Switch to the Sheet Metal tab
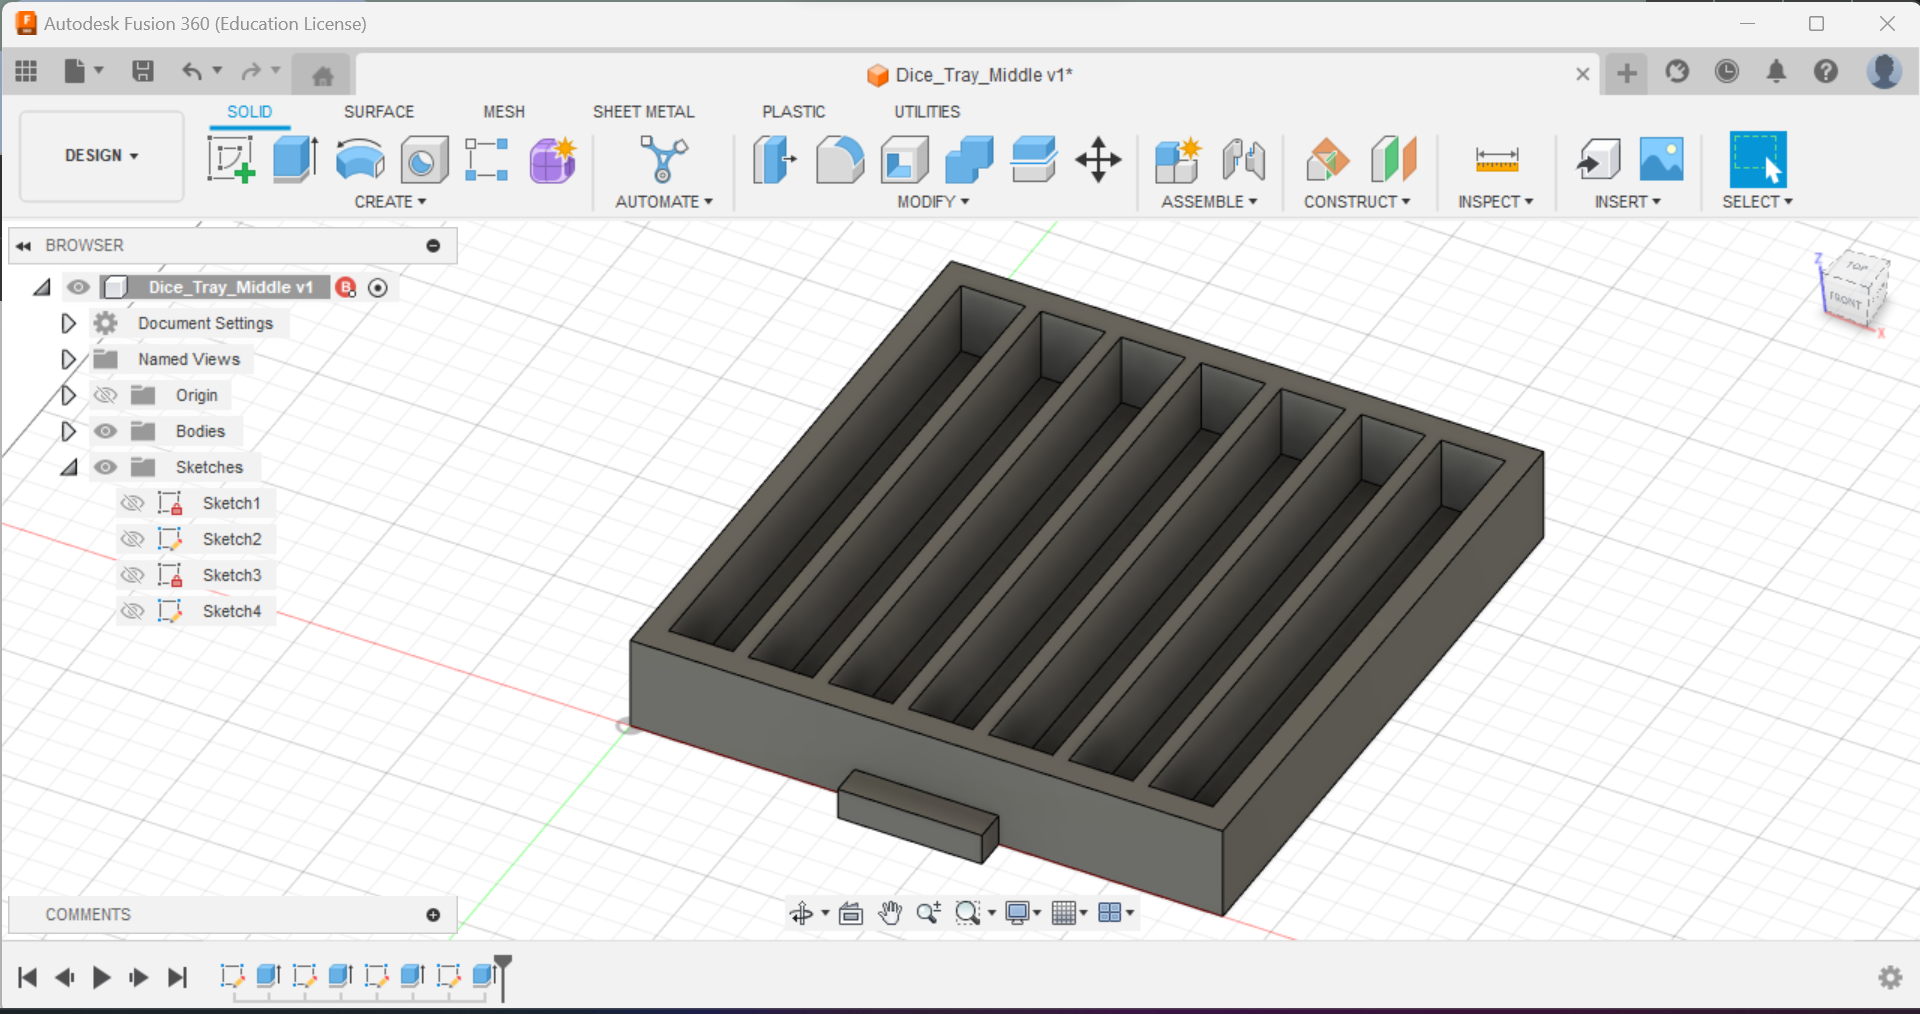Screen dimensions: 1920x1014 643,111
